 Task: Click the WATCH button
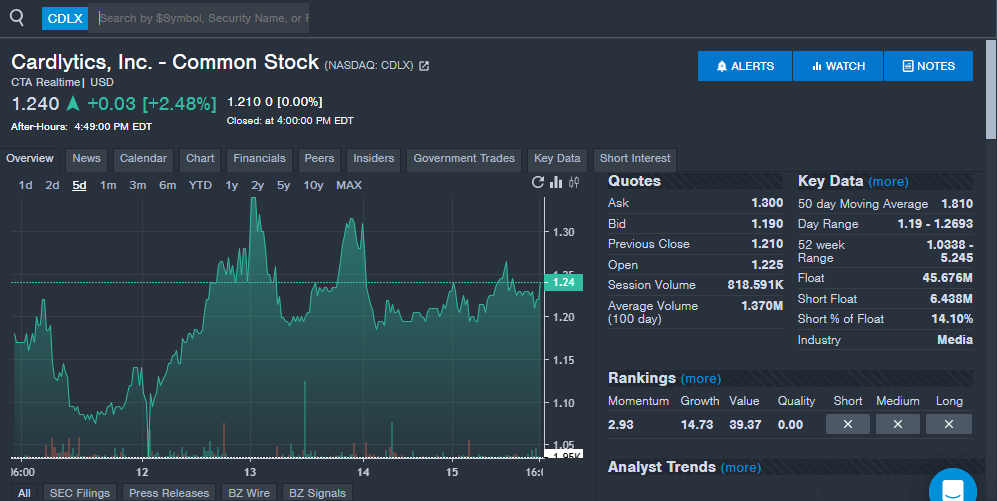tap(838, 66)
